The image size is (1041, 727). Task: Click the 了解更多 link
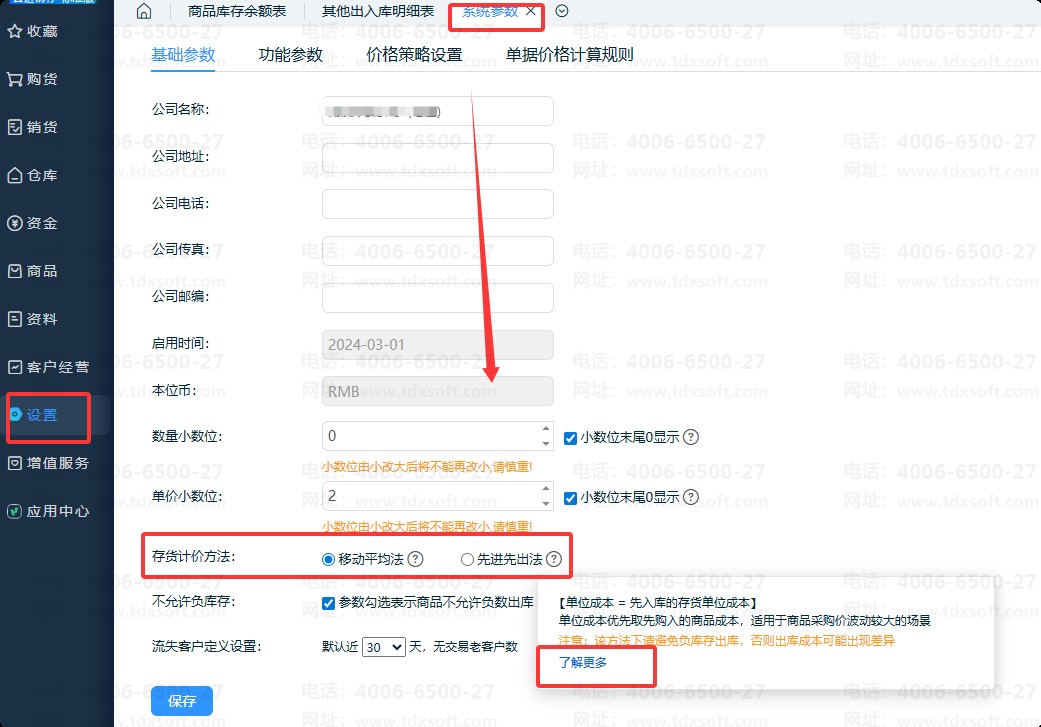pyautogui.click(x=583, y=662)
